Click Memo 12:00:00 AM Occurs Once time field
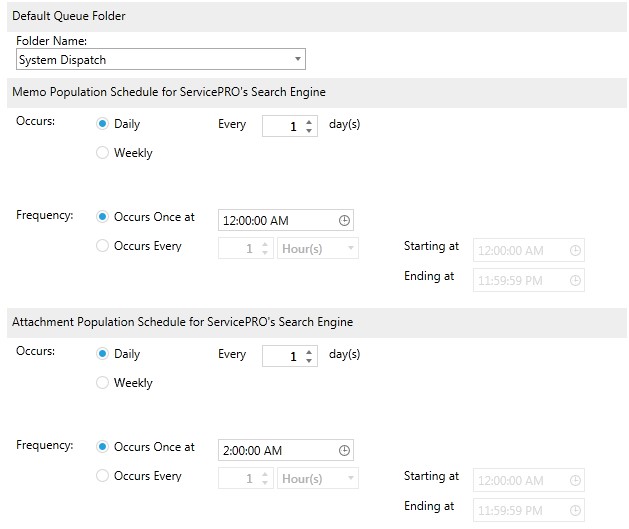 click(286, 220)
